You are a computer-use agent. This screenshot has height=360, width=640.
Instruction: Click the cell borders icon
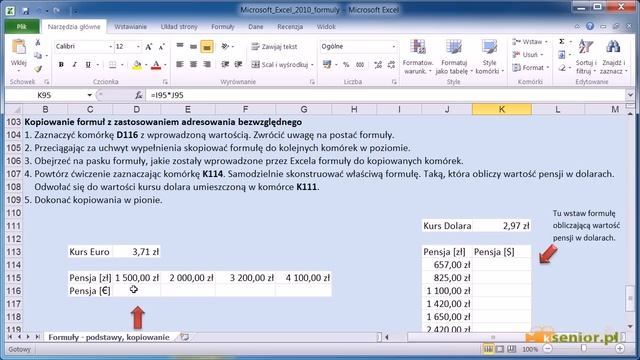click(112, 64)
